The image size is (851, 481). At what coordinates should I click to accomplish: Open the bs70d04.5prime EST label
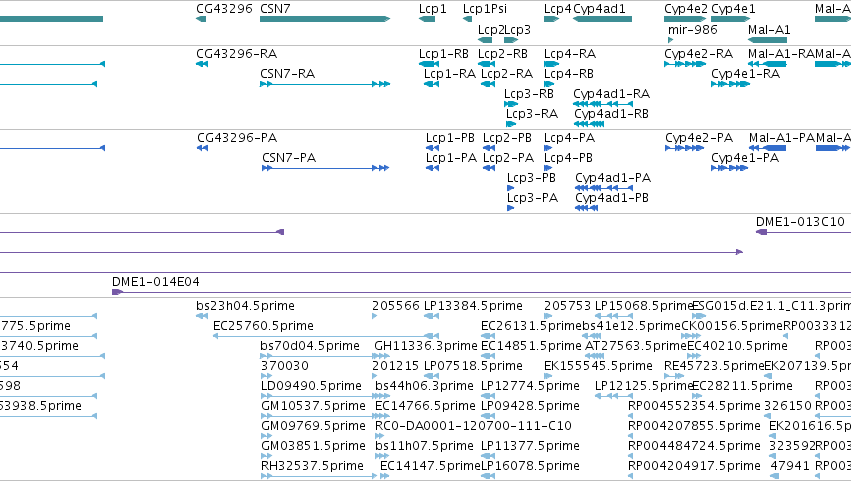click(x=310, y=346)
